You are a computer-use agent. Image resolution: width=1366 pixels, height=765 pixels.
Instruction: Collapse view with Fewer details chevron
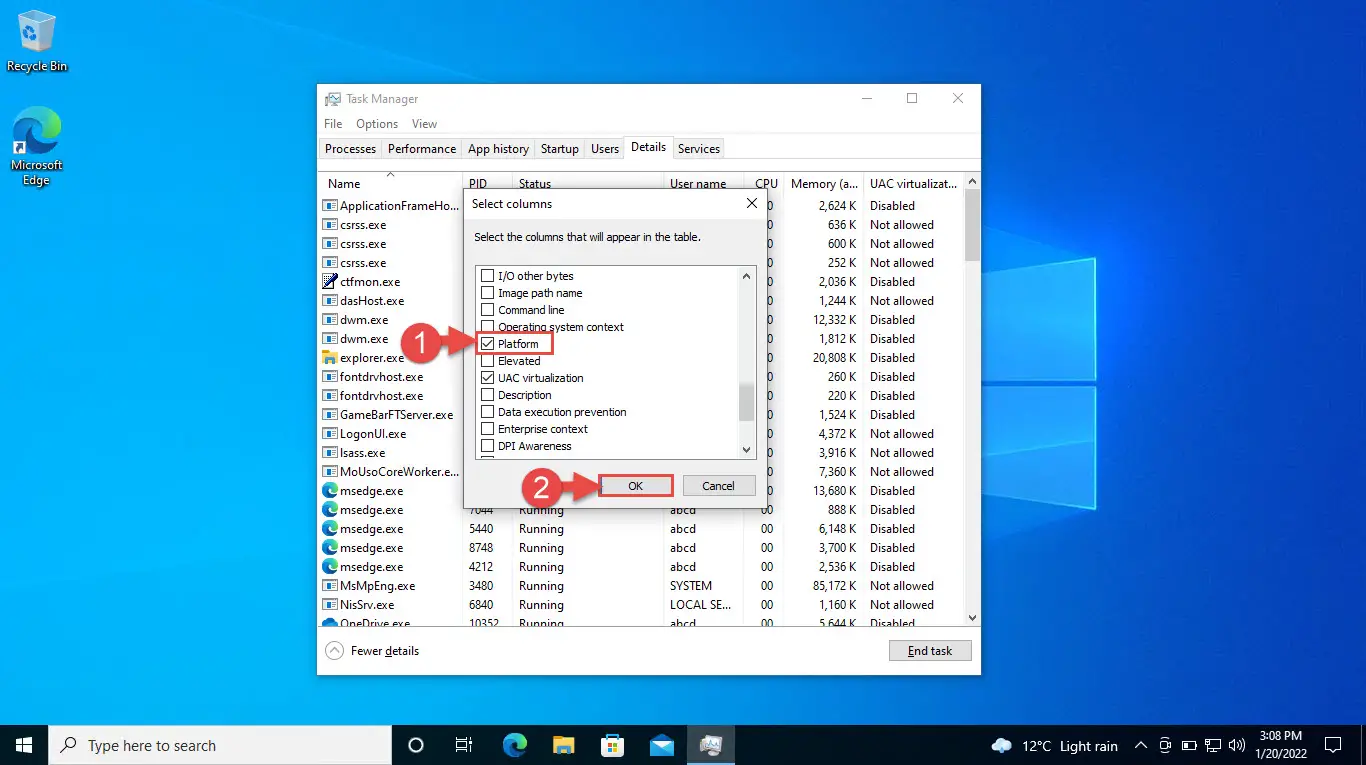click(x=334, y=651)
